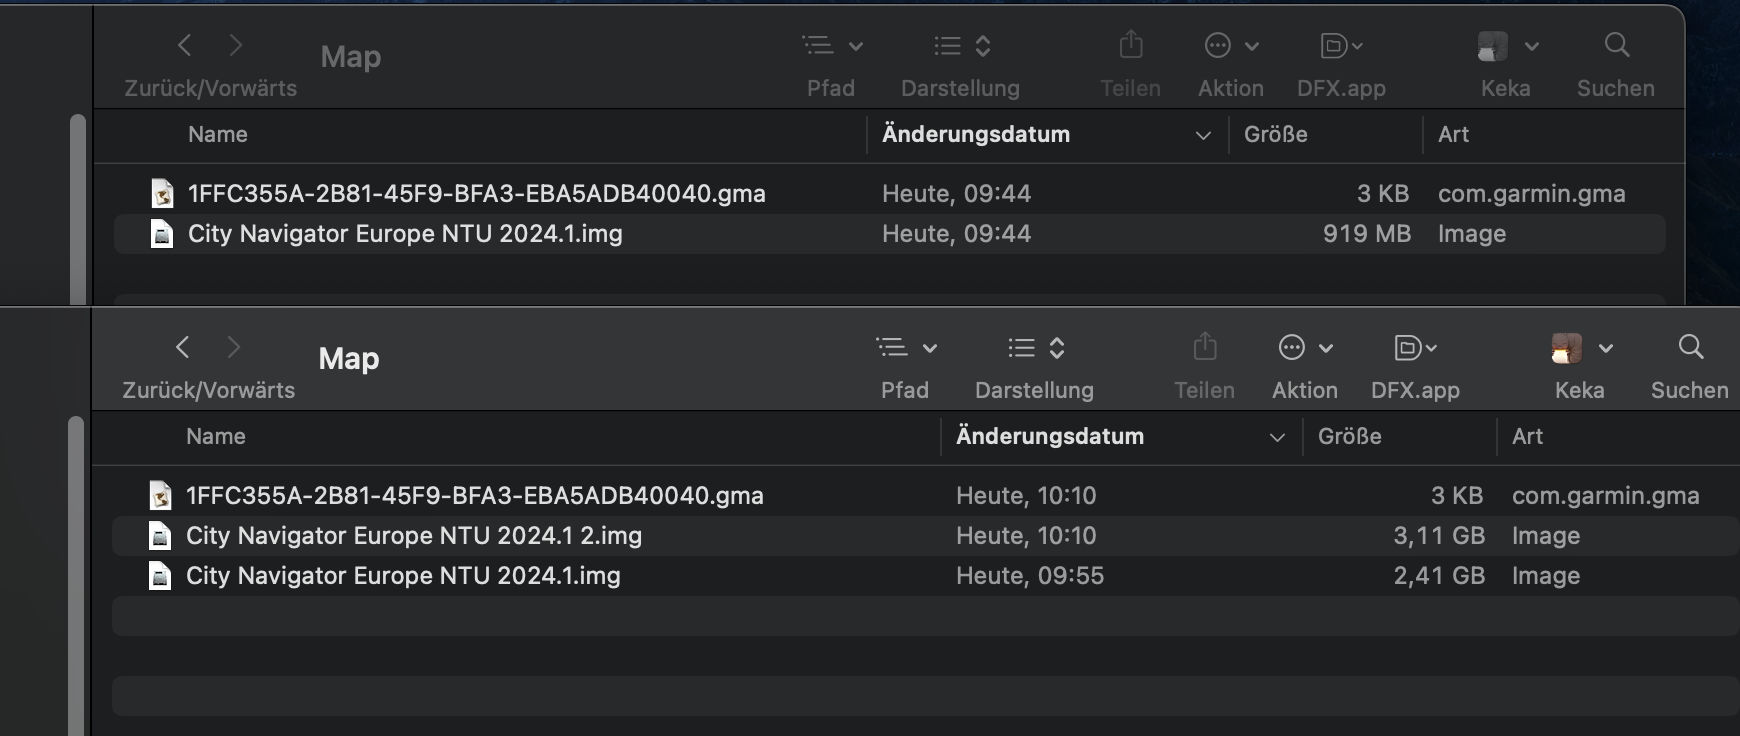Expand the Keka dropdown arrow in the lower window

[1606, 348]
